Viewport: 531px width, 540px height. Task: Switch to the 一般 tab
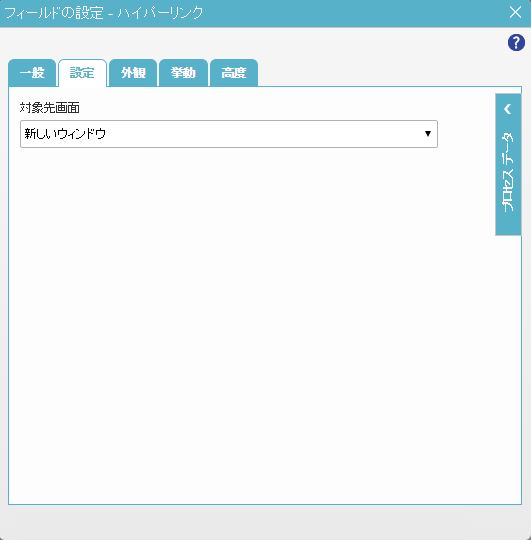pyautogui.click(x=32, y=73)
